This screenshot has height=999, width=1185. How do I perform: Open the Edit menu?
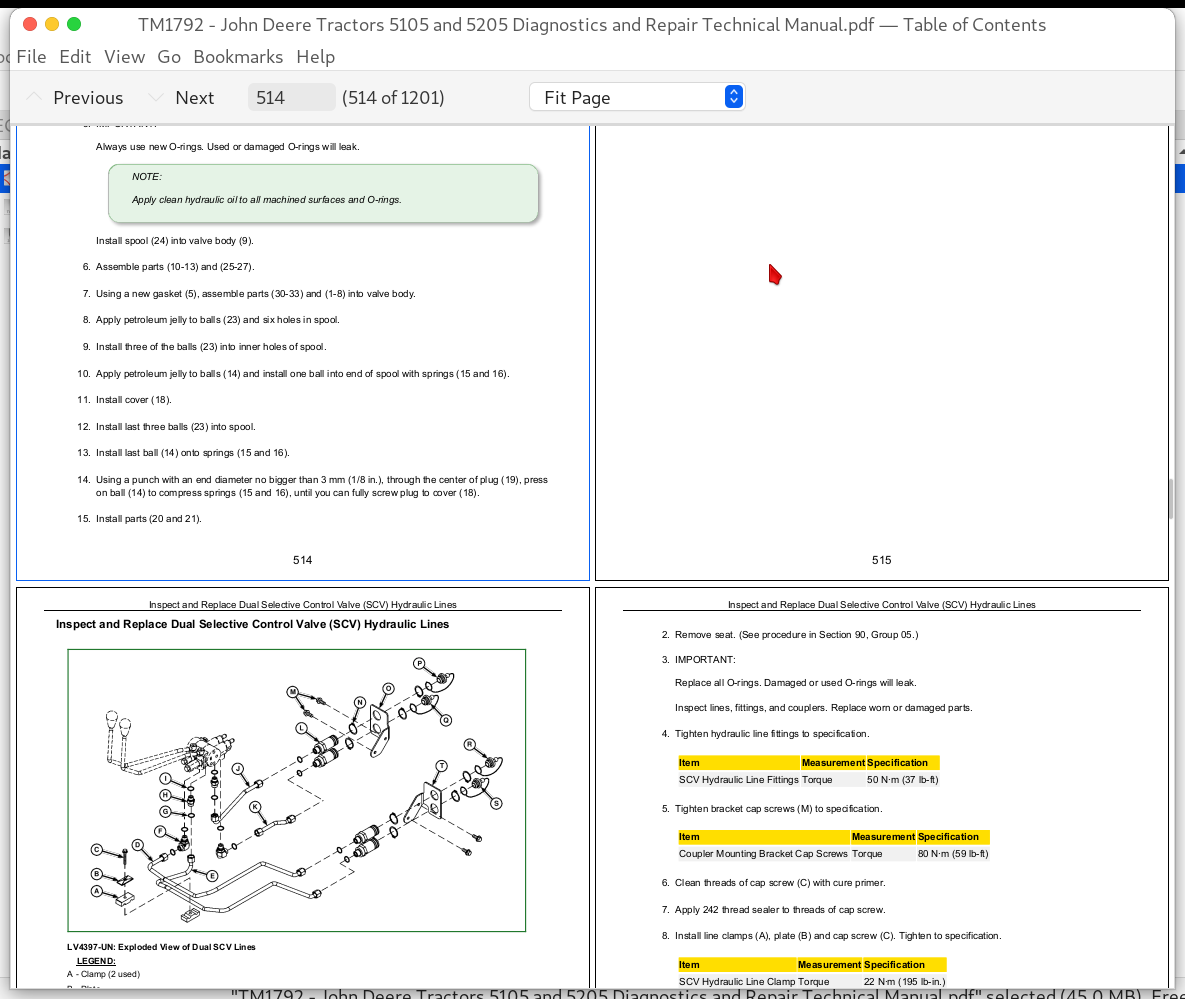[x=75, y=57]
